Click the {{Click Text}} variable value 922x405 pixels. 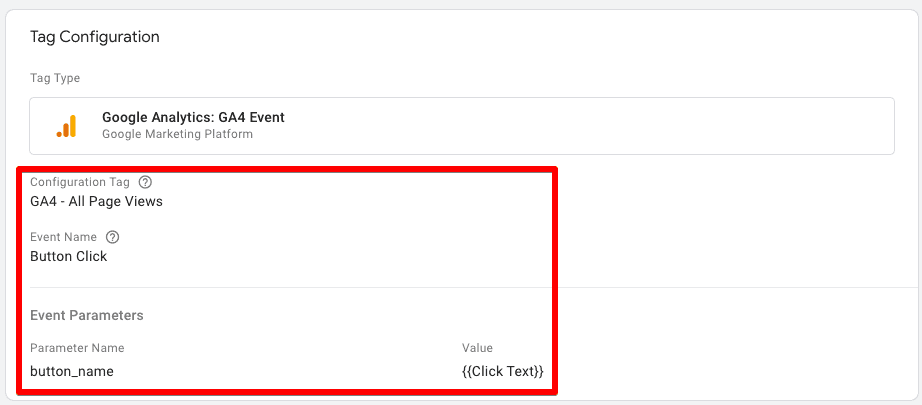[x=503, y=371]
